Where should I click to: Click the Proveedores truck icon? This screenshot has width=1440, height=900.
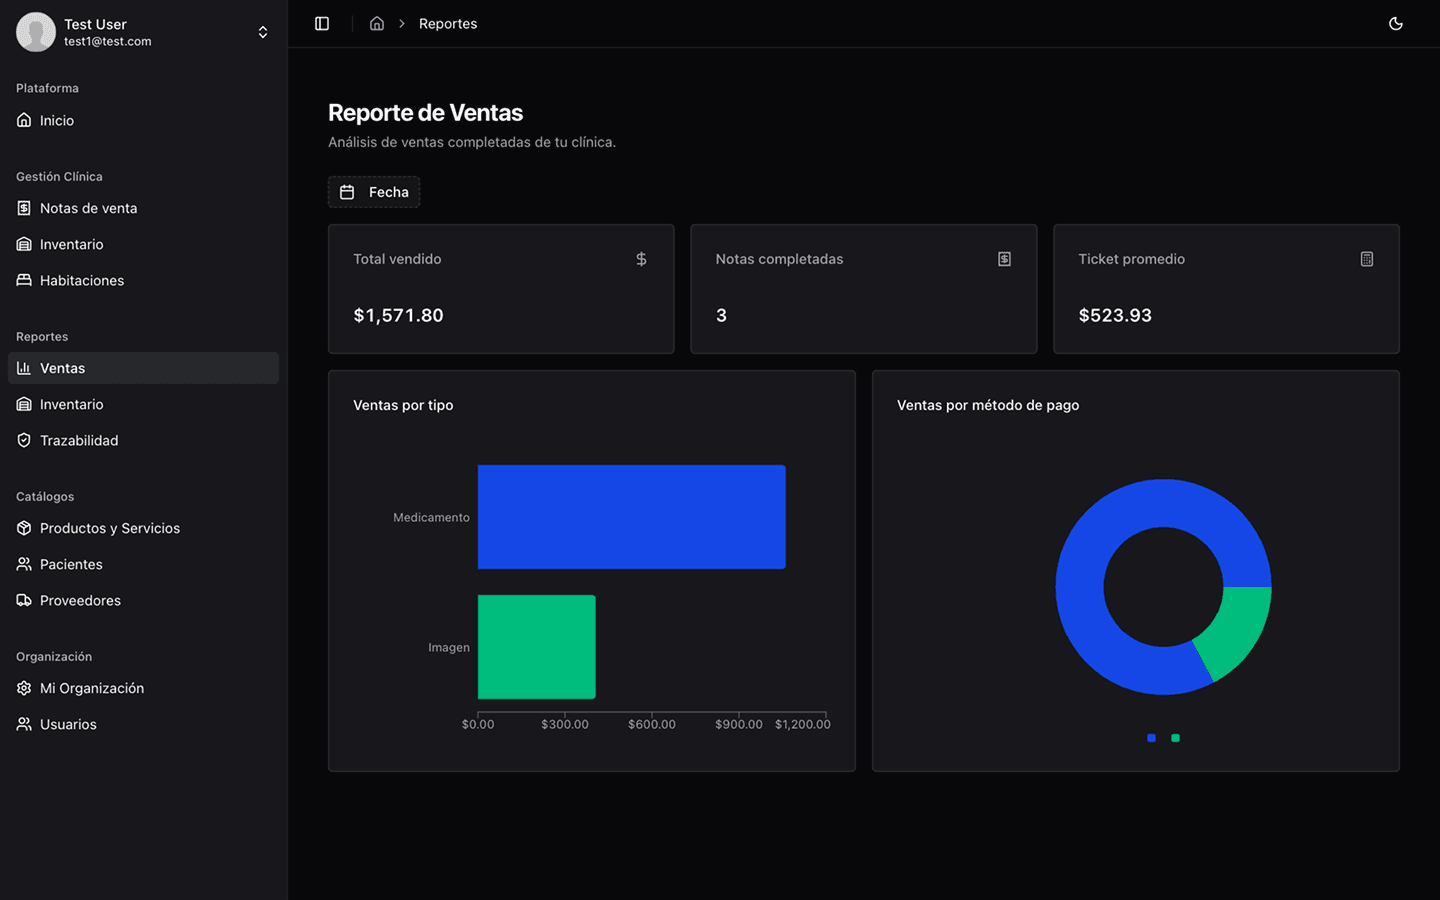coord(24,600)
